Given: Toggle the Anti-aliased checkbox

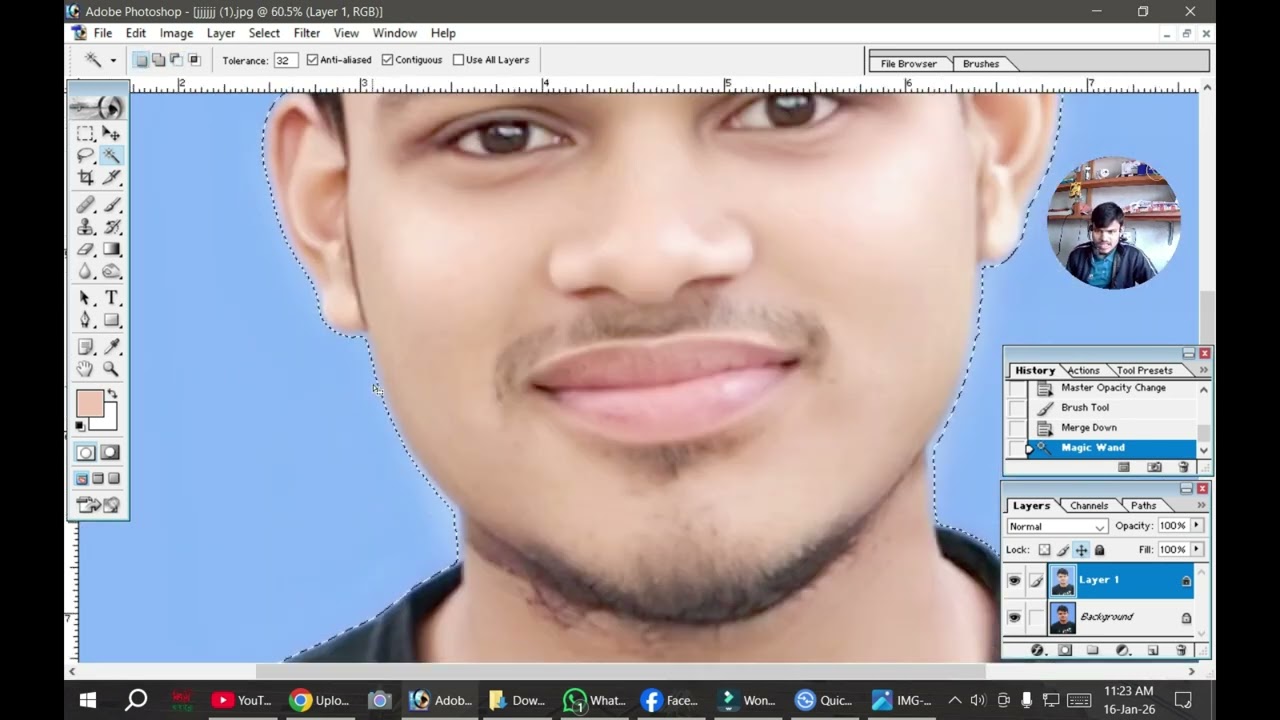Looking at the screenshot, I should point(312,60).
